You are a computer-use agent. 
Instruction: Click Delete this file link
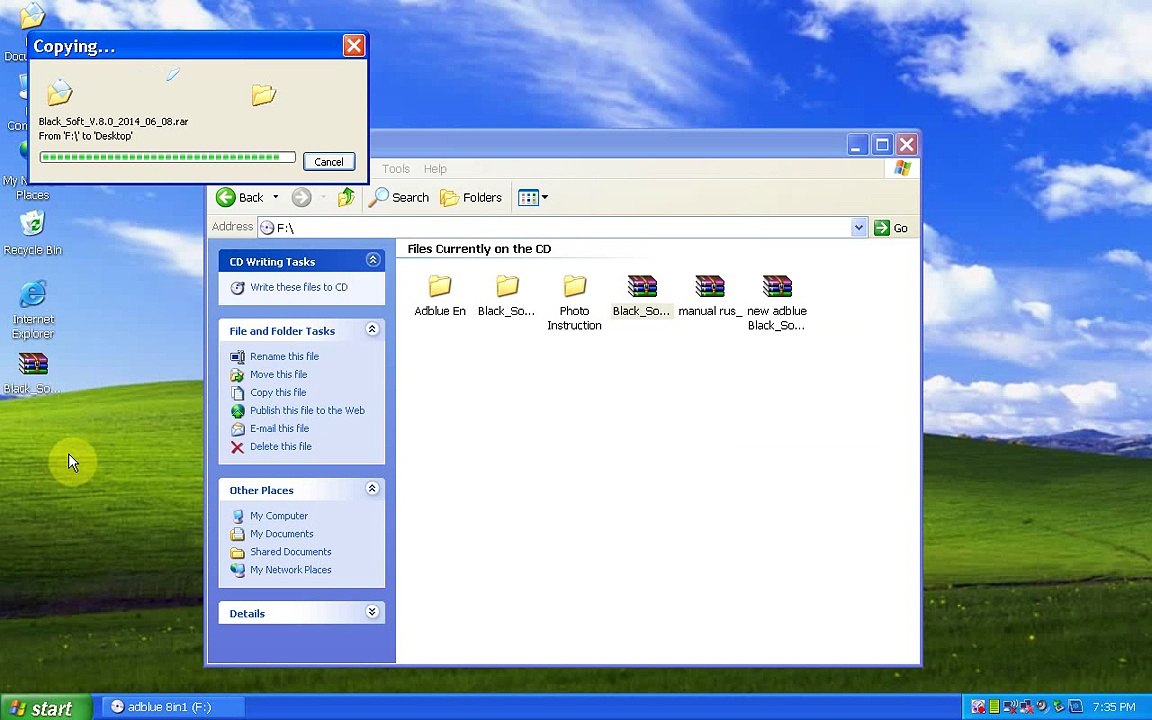pyautogui.click(x=281, y=446)
